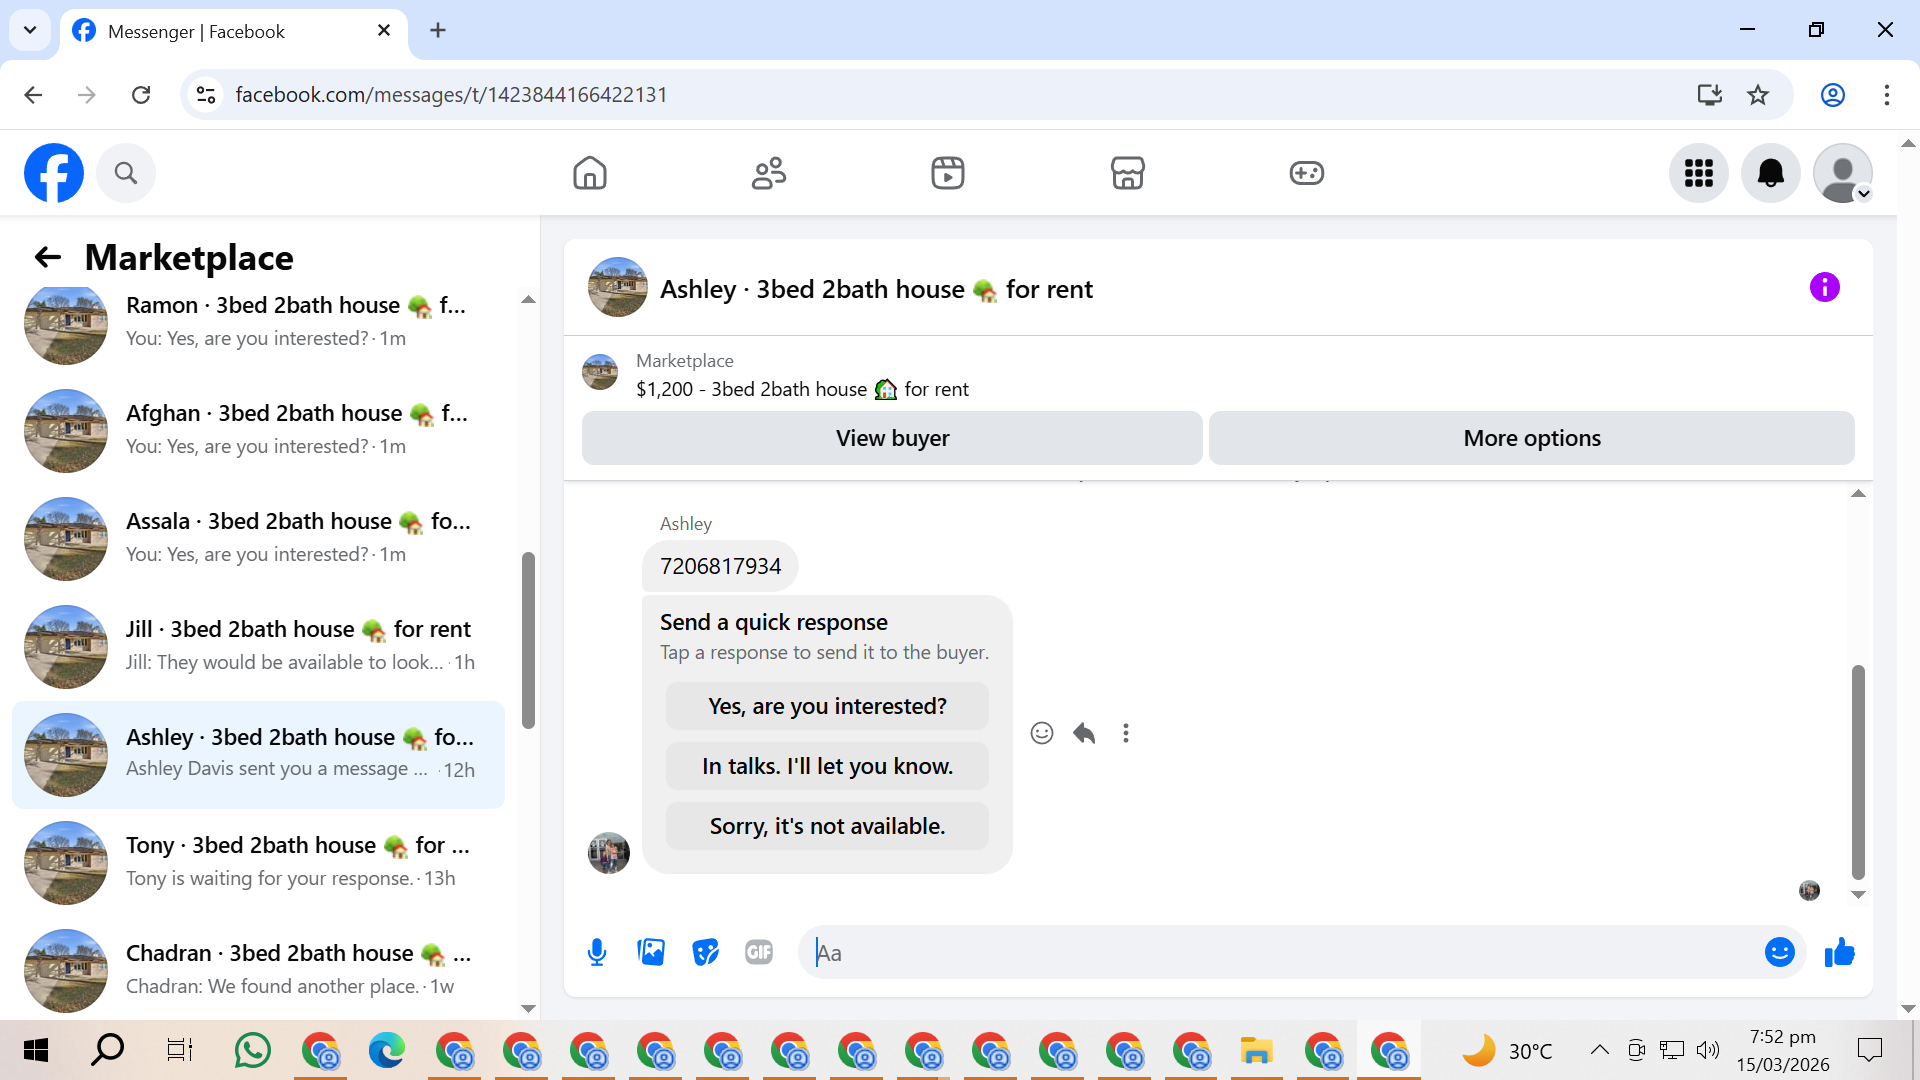Close the Messenger browser tab
The height and width of the screenshot is (1080, 1920).
tap(384, 31)
